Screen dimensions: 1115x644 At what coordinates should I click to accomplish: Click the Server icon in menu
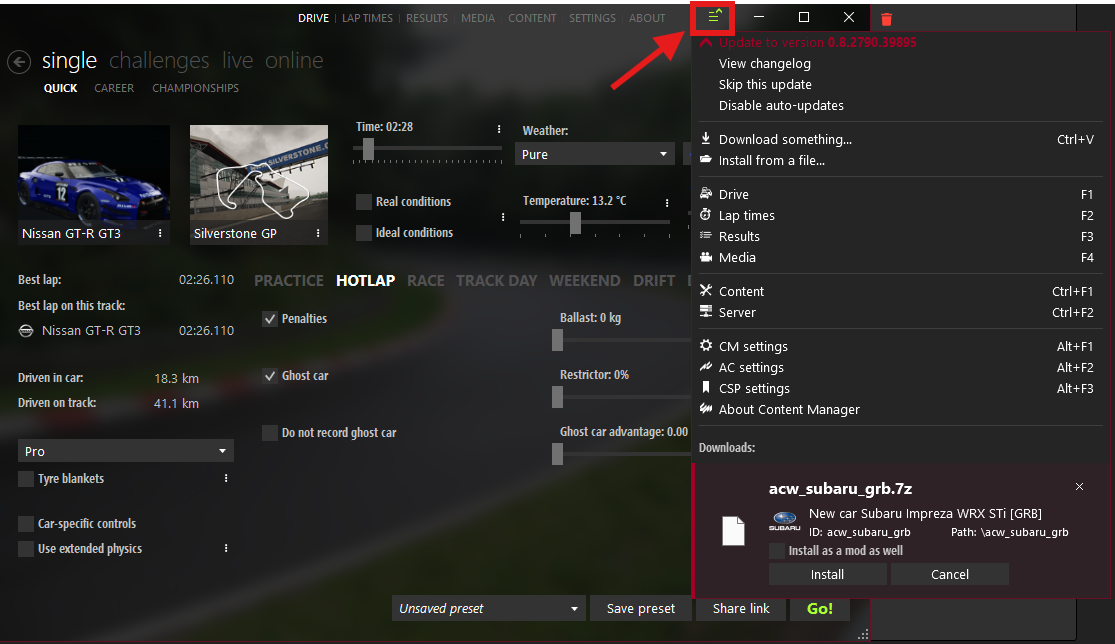(x=705, y=311)
